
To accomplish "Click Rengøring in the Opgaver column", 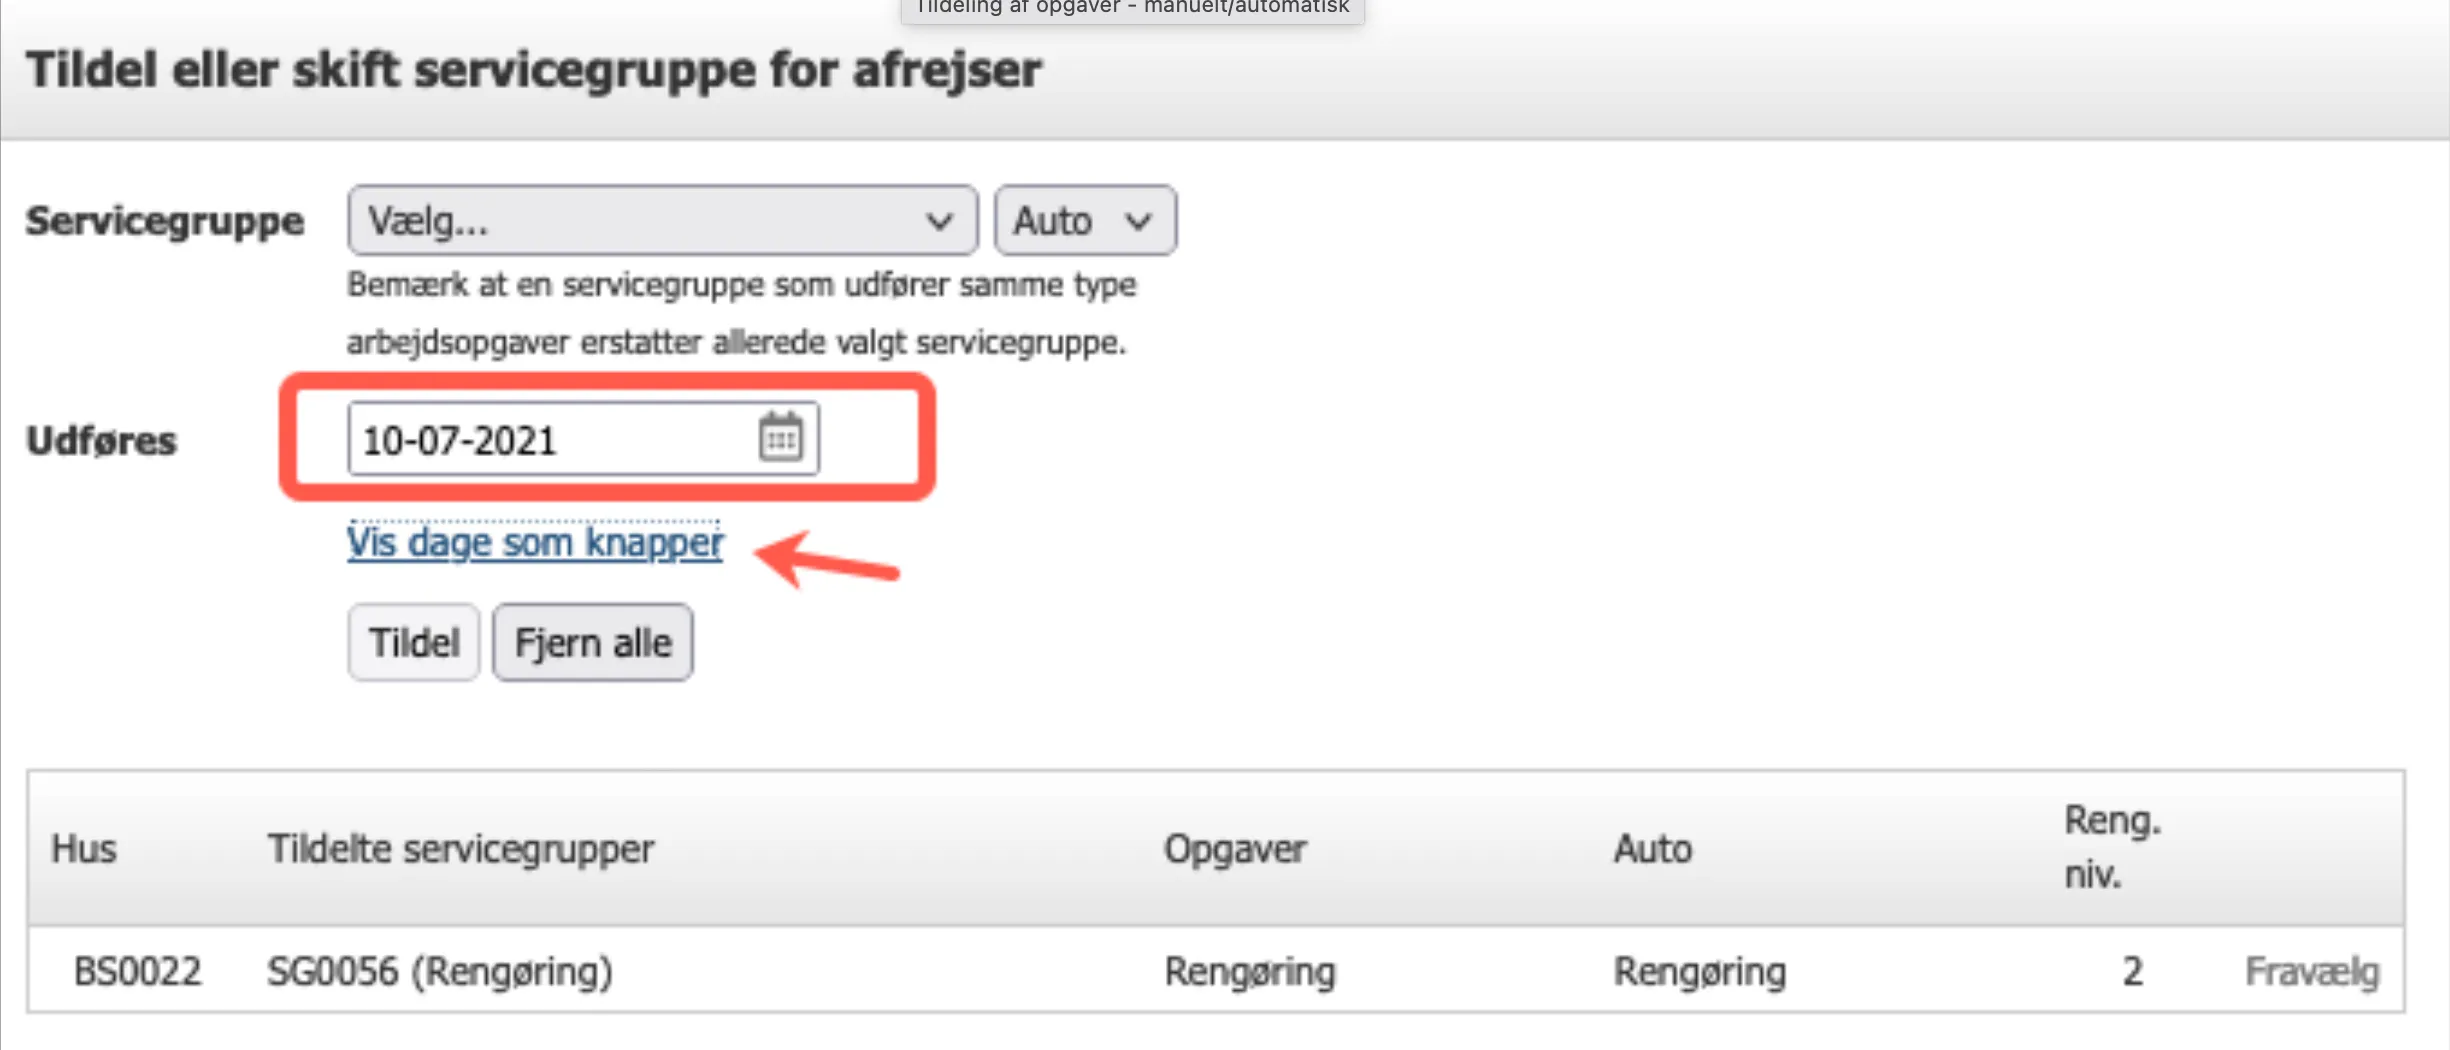I will [1250, 971].
